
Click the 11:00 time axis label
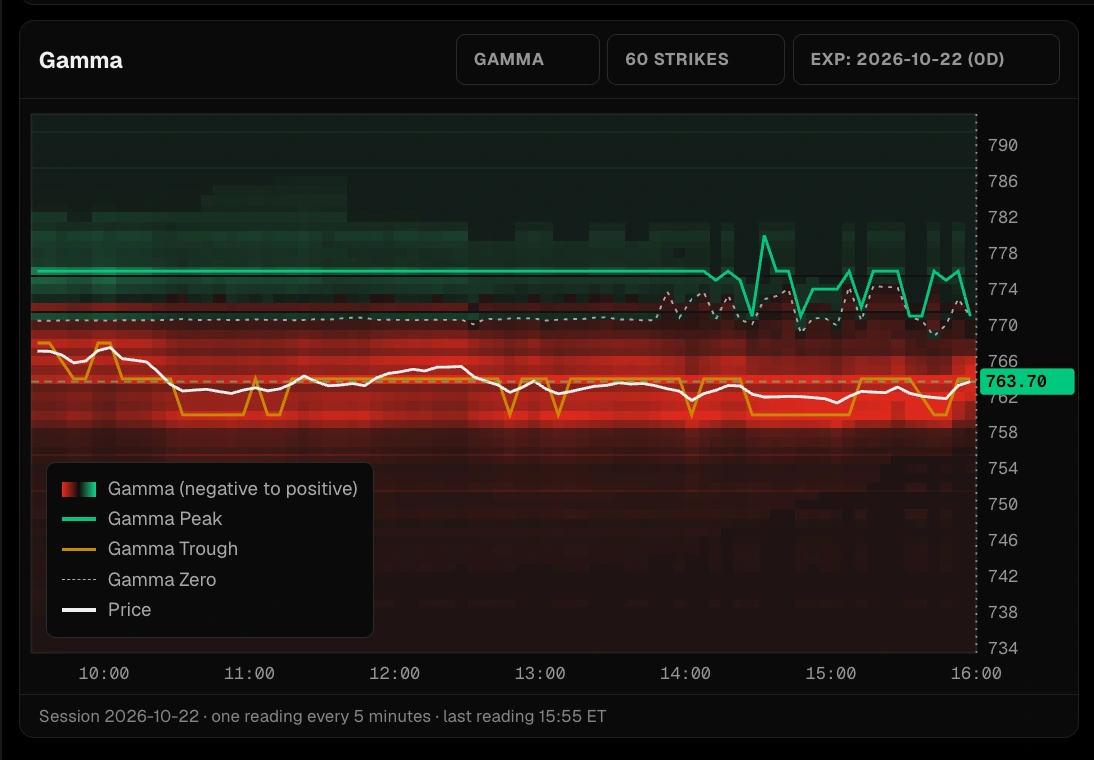249,673
